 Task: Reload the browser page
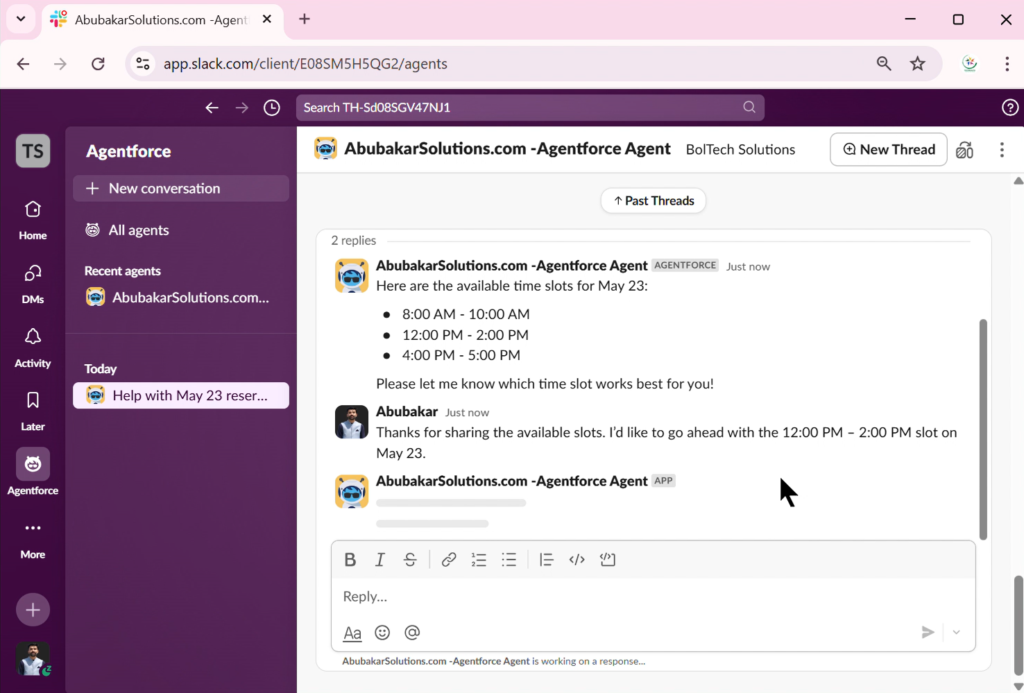98,64
